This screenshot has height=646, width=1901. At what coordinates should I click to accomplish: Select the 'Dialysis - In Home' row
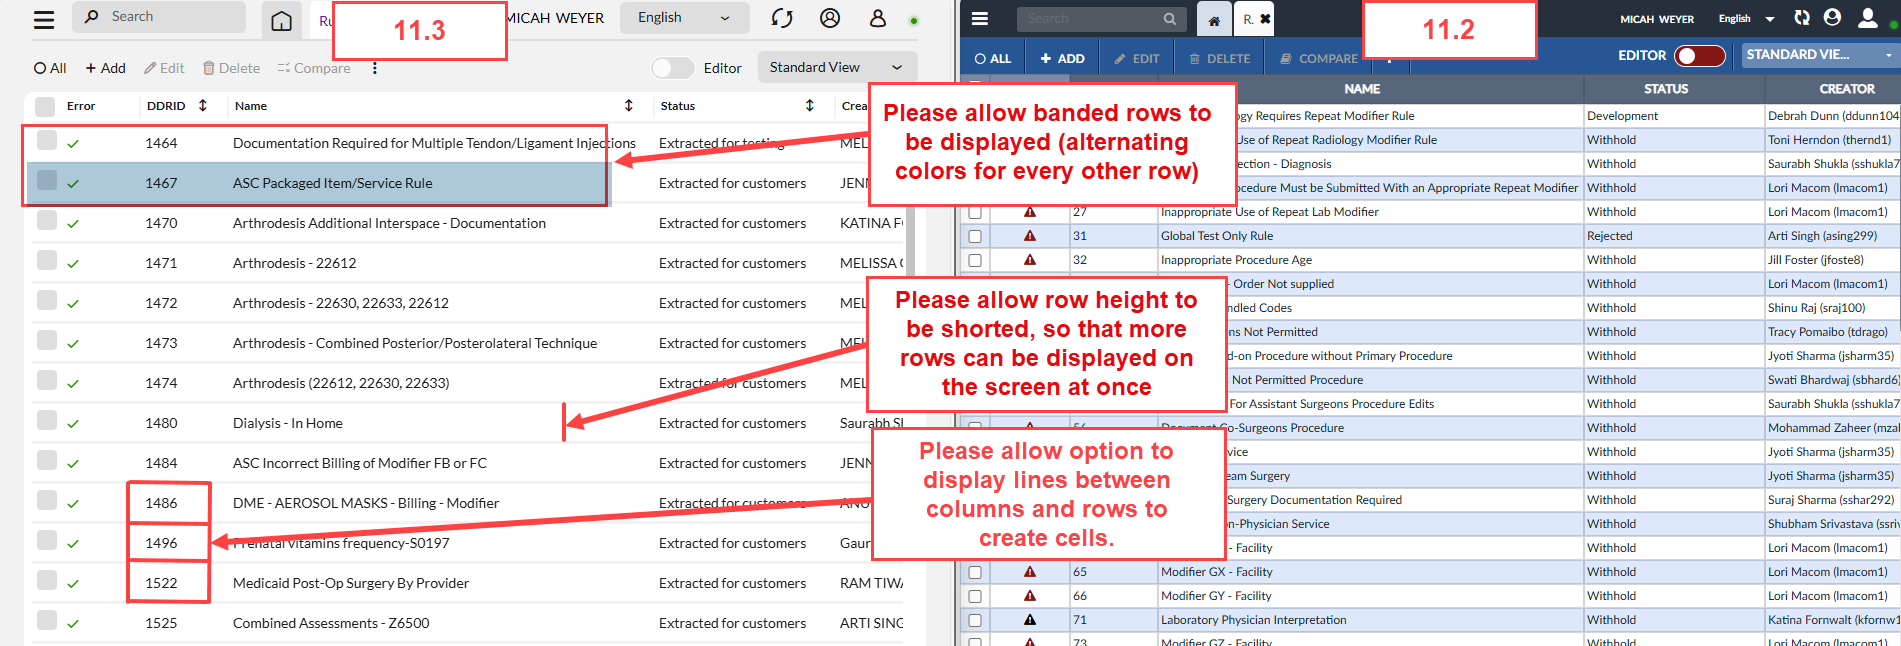click(468, 424)
